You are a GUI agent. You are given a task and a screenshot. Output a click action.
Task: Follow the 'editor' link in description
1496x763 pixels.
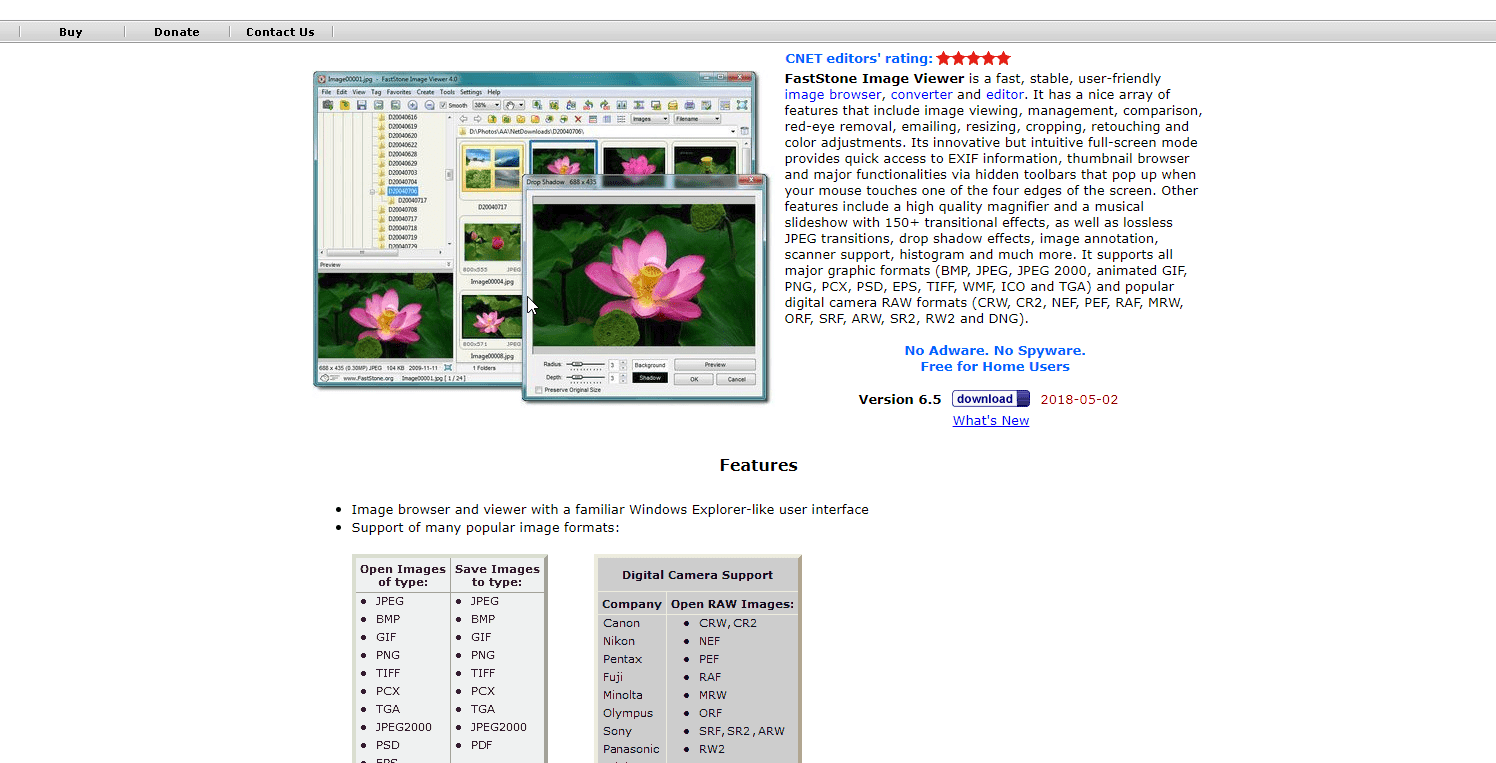[1005, 95]
